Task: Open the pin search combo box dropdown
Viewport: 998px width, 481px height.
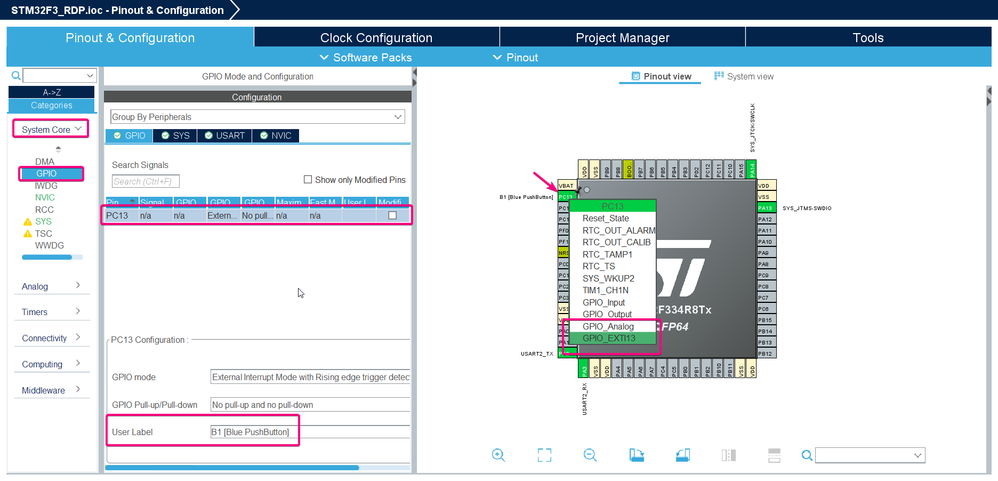Action: (x=918, y=455)
